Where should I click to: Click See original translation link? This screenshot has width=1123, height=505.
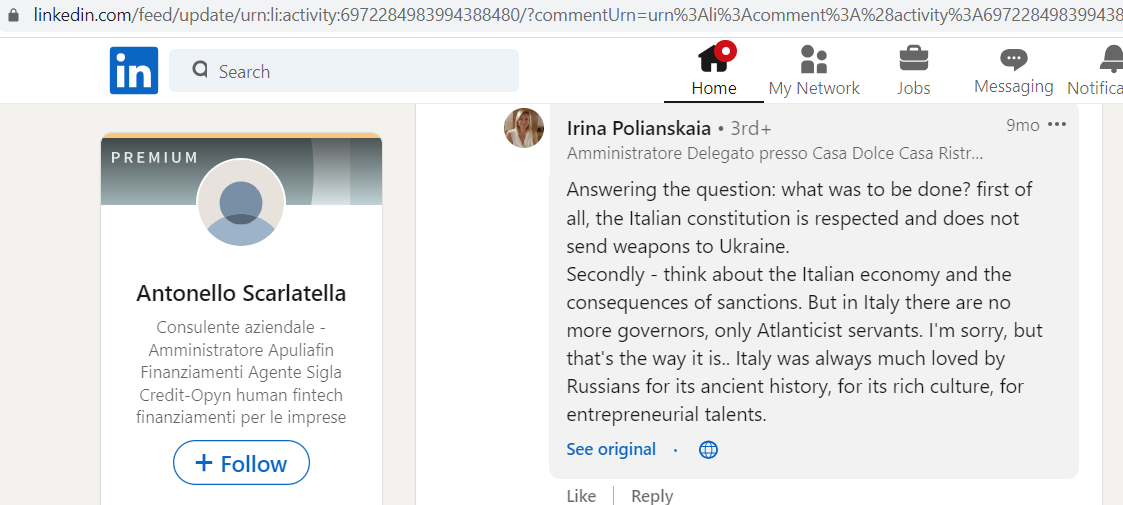tap(611, 449)
